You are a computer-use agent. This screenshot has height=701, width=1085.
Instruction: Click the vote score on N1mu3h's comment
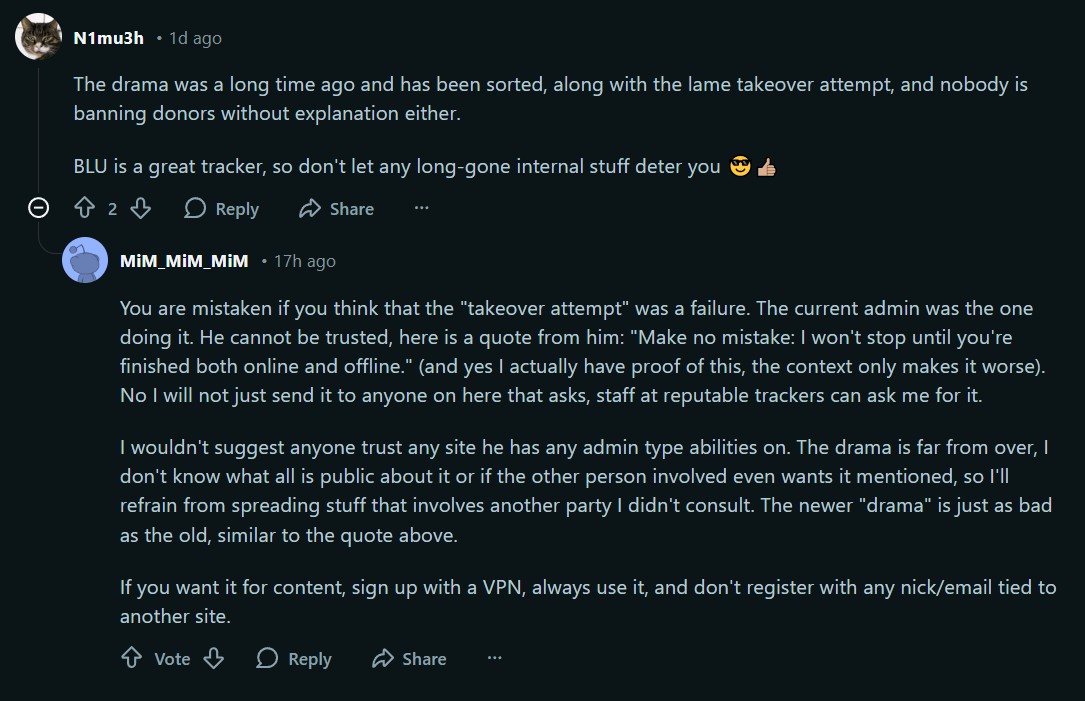(112, 208)
